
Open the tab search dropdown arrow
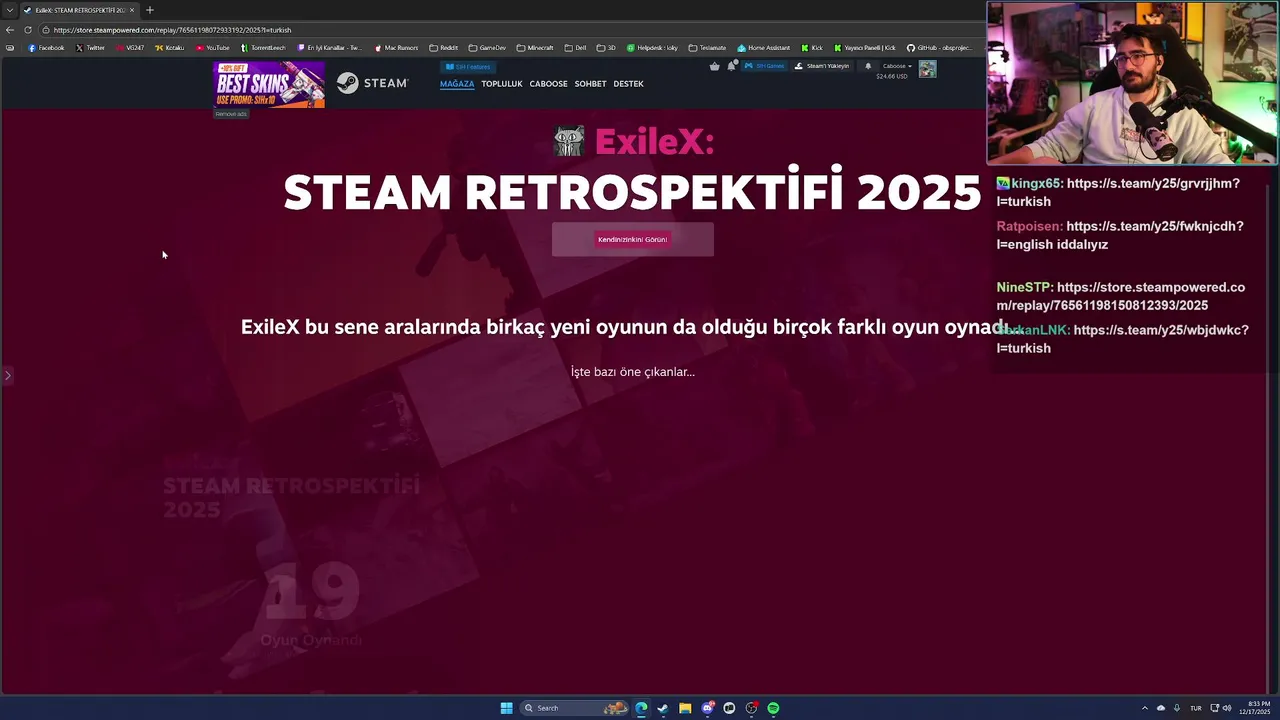[9, 10]
